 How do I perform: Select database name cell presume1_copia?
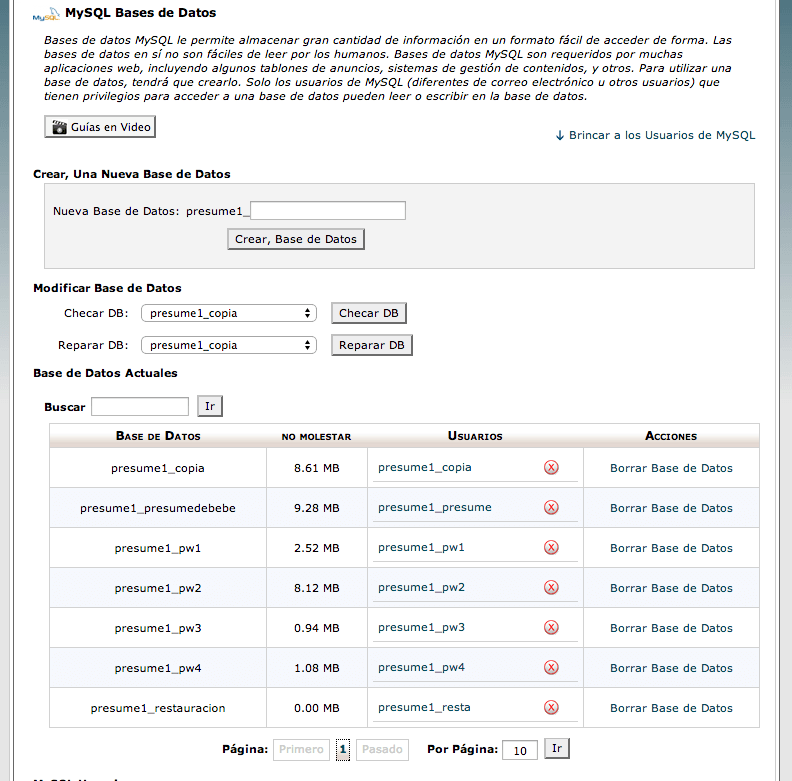158,468
